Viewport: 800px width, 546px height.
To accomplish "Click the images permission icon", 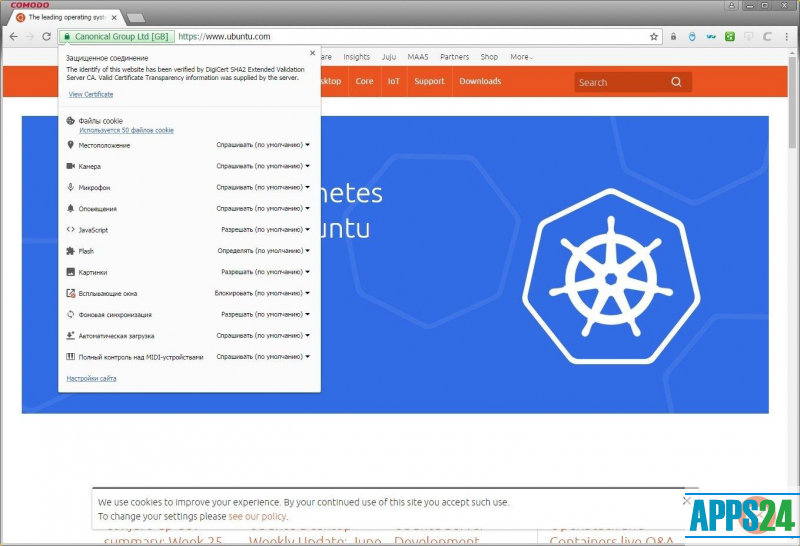I will (x=70, y=272).
